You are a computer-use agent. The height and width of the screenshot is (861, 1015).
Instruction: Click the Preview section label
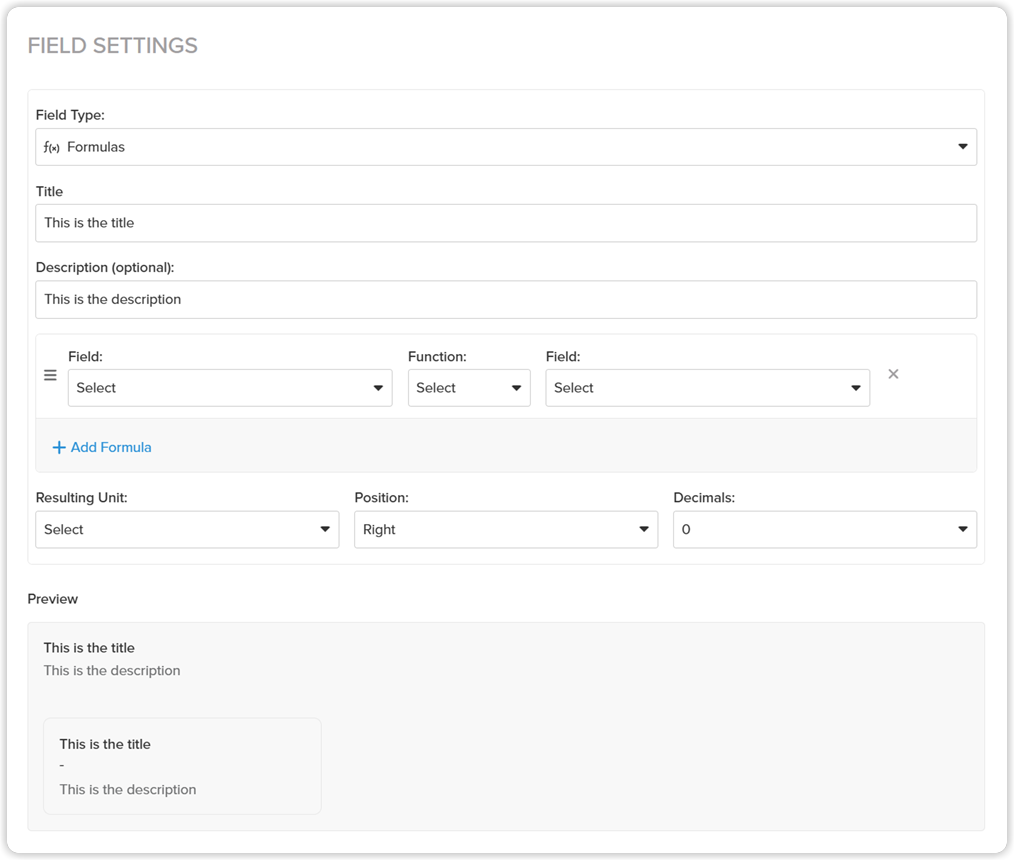(x=52, y=599)
